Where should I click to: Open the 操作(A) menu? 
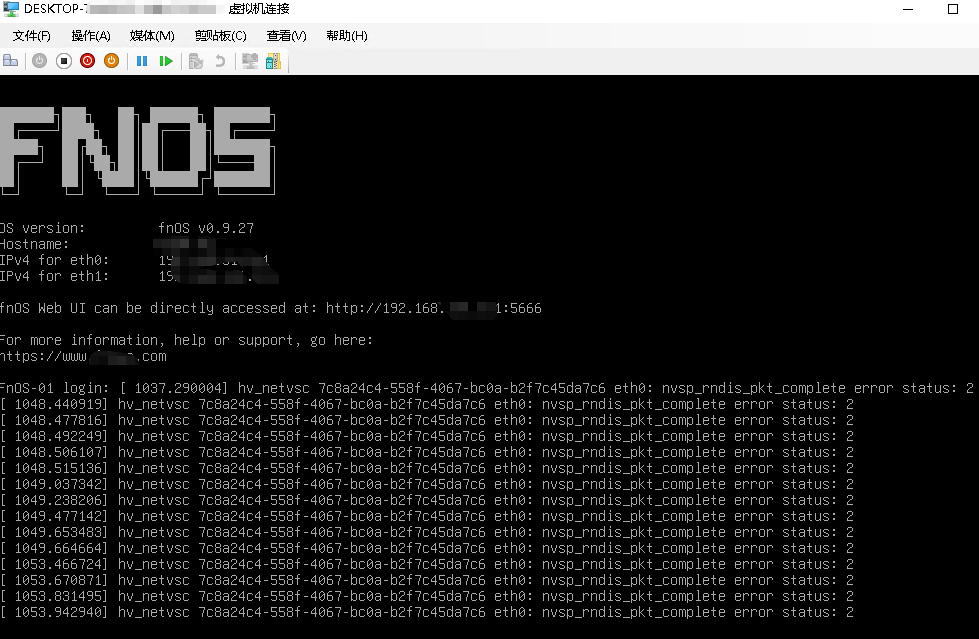(x=91, y=36)
